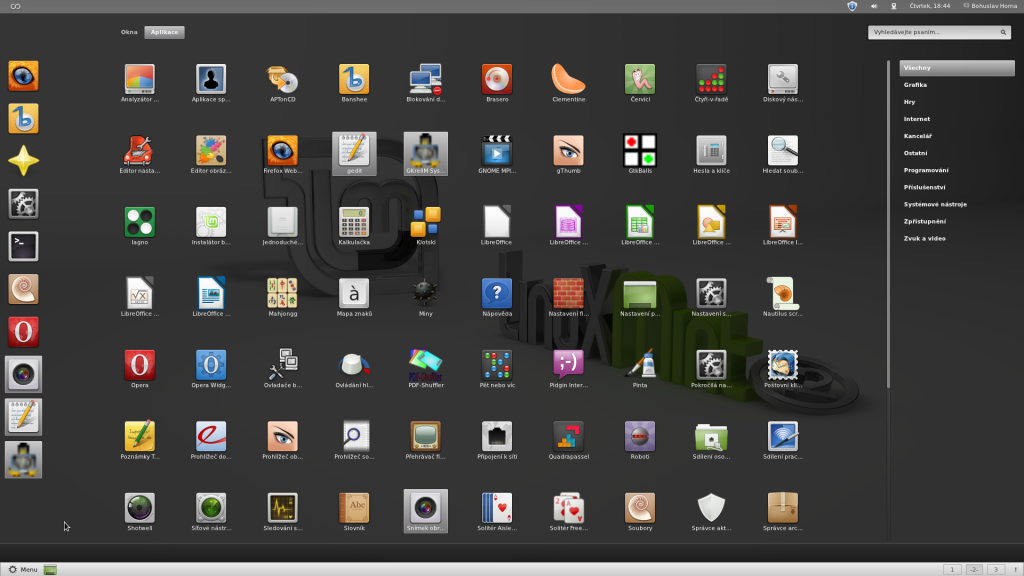Click the shield icon in the top panel
Image resolution: width=1024 pixels, height=576 pixels.
pos(852,6)
